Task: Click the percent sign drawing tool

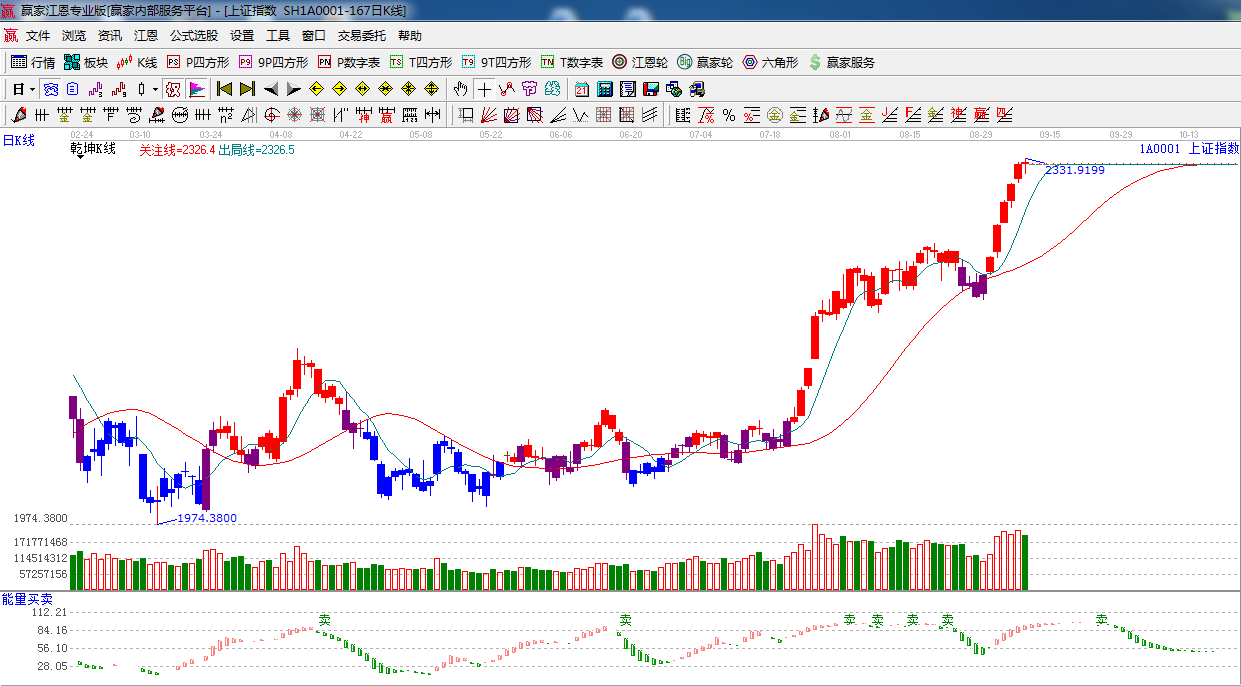Action: pyautogui.click(x=729, y=115)
